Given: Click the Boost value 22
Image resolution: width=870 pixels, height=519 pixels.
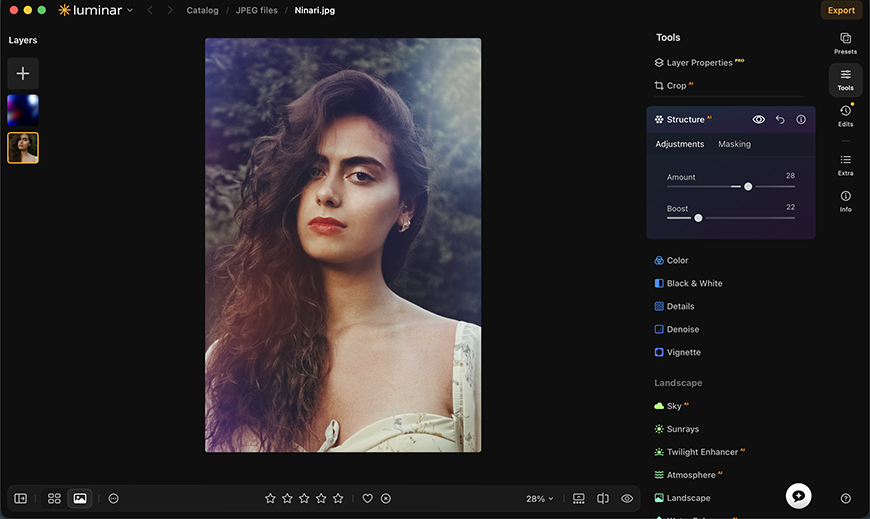Looking at the screenshot, I should 790,207.
